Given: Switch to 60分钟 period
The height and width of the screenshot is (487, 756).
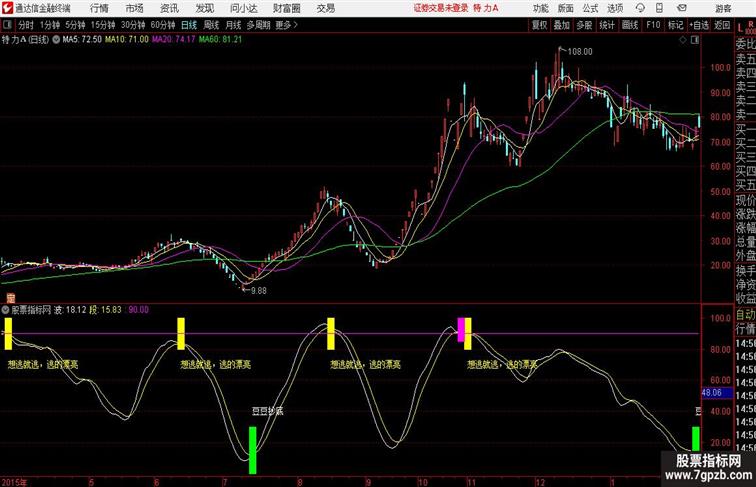Looking at the screenshot, I should (x=163, y=25).
